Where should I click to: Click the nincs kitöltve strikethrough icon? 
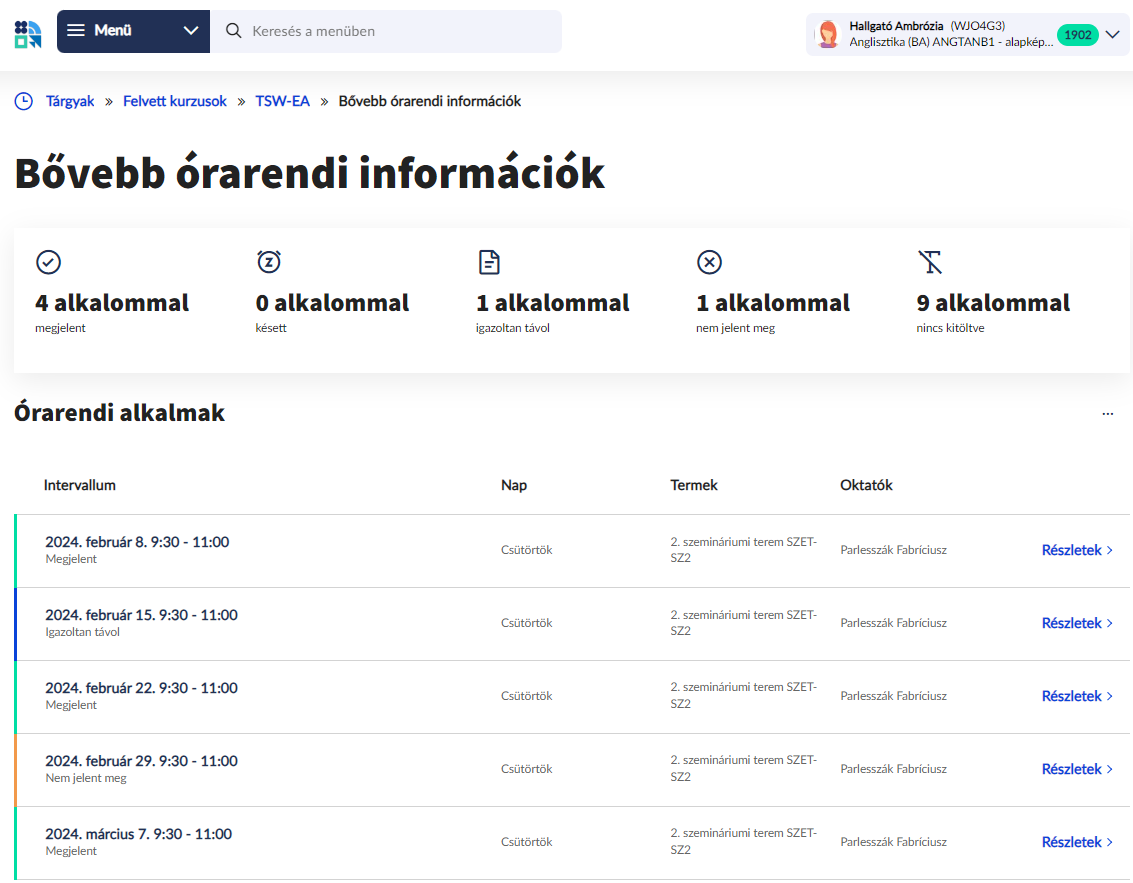930,261
